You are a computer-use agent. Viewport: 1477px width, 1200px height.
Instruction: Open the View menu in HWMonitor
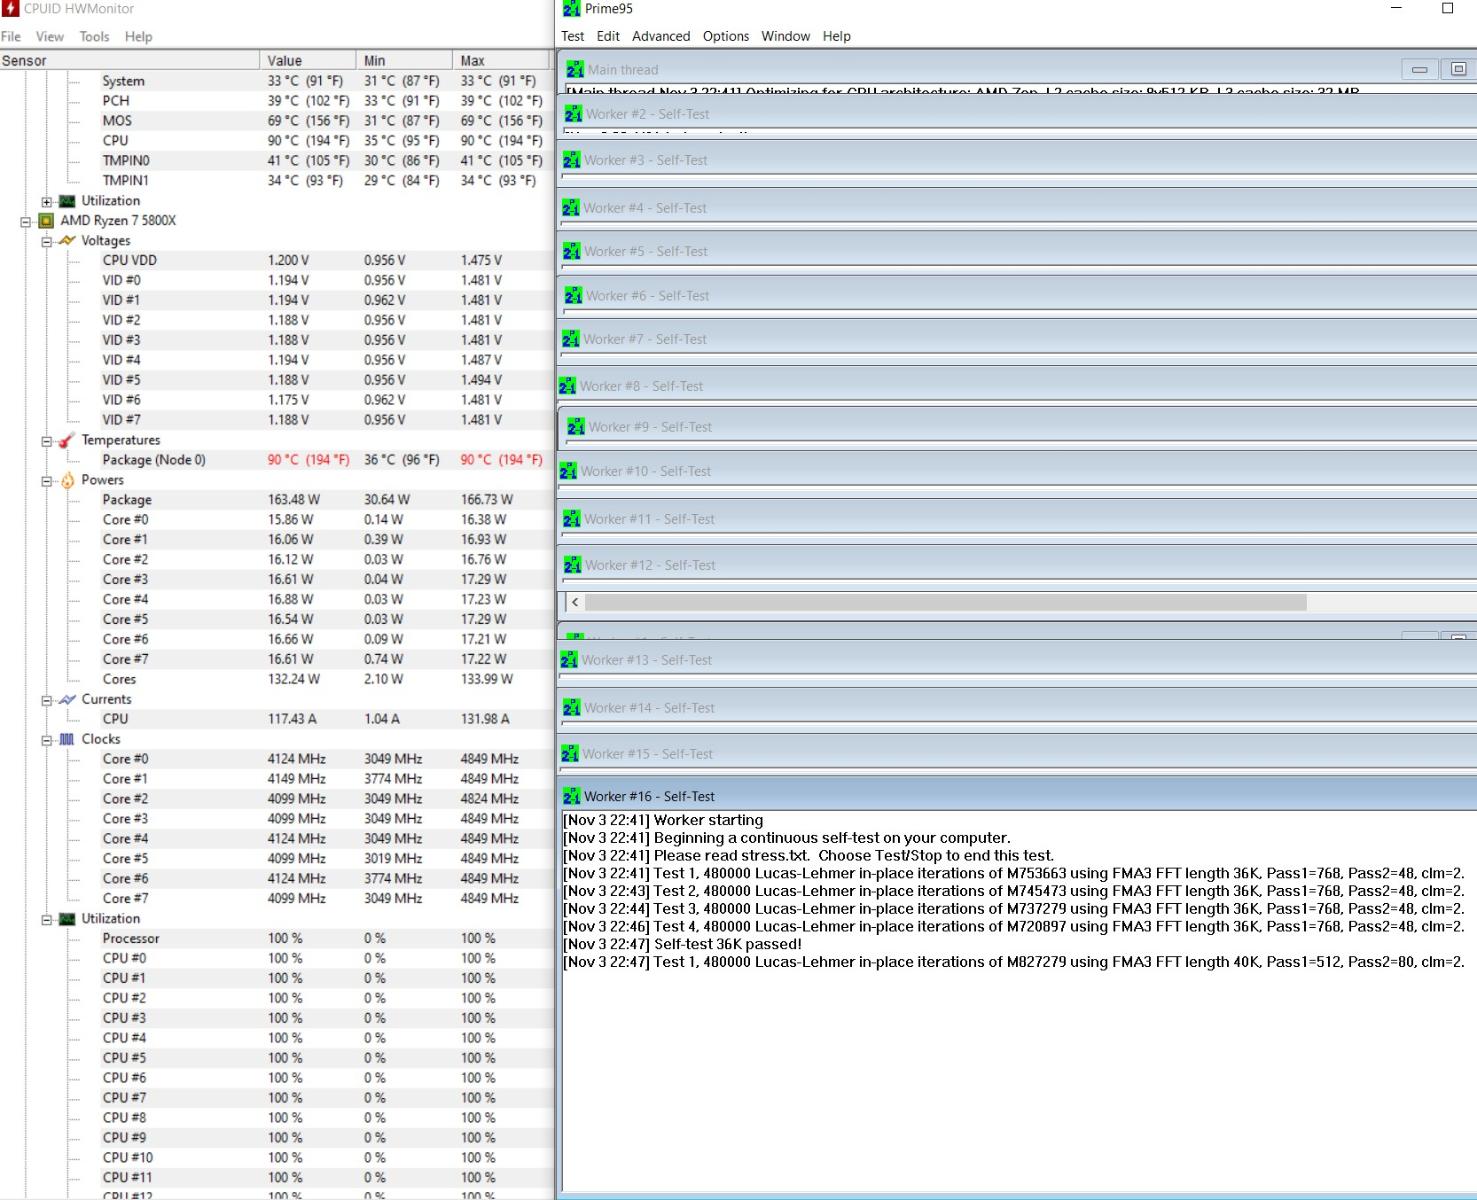[50, 36]
